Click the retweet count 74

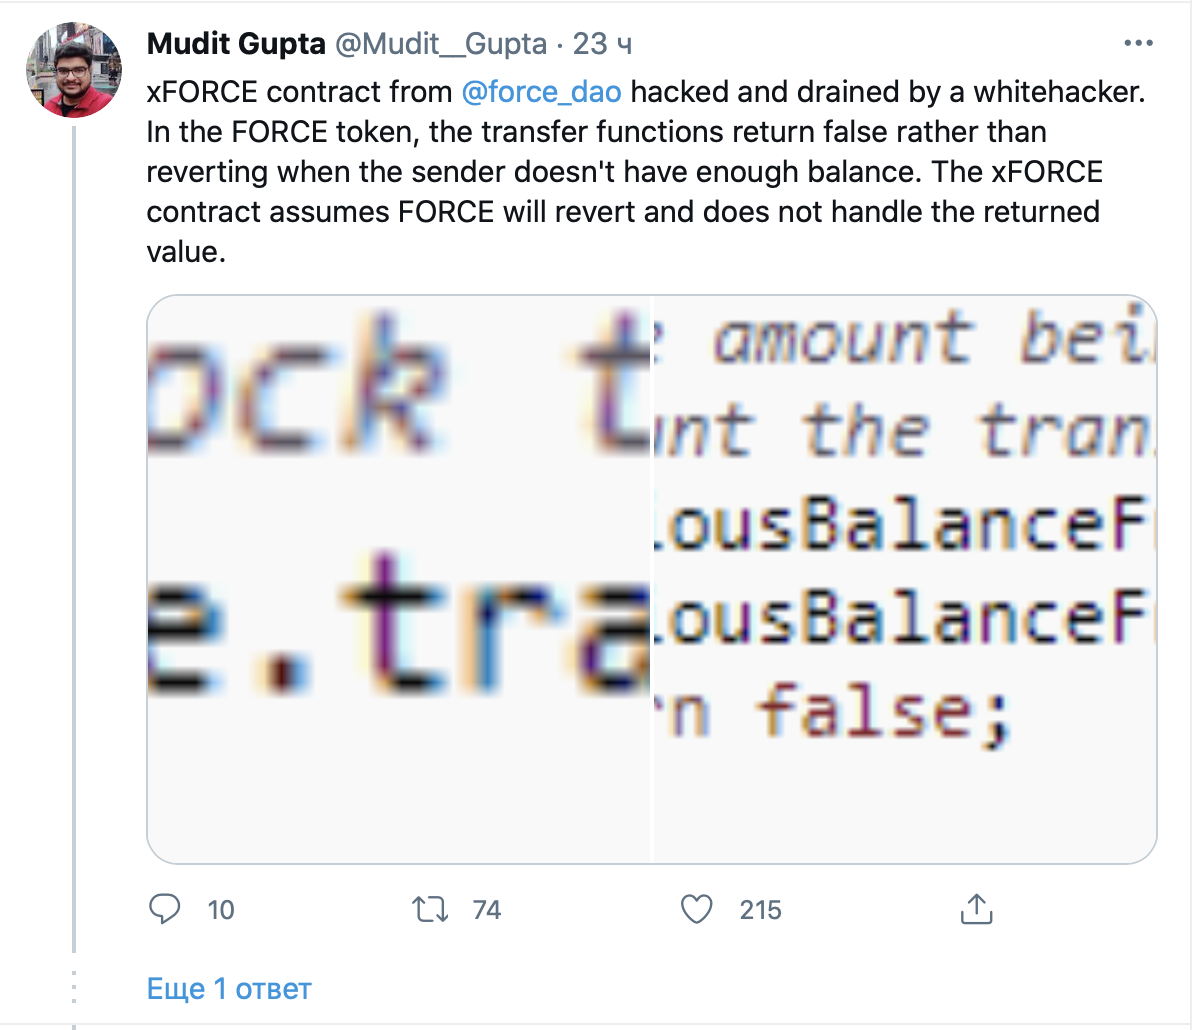(487, 910)
